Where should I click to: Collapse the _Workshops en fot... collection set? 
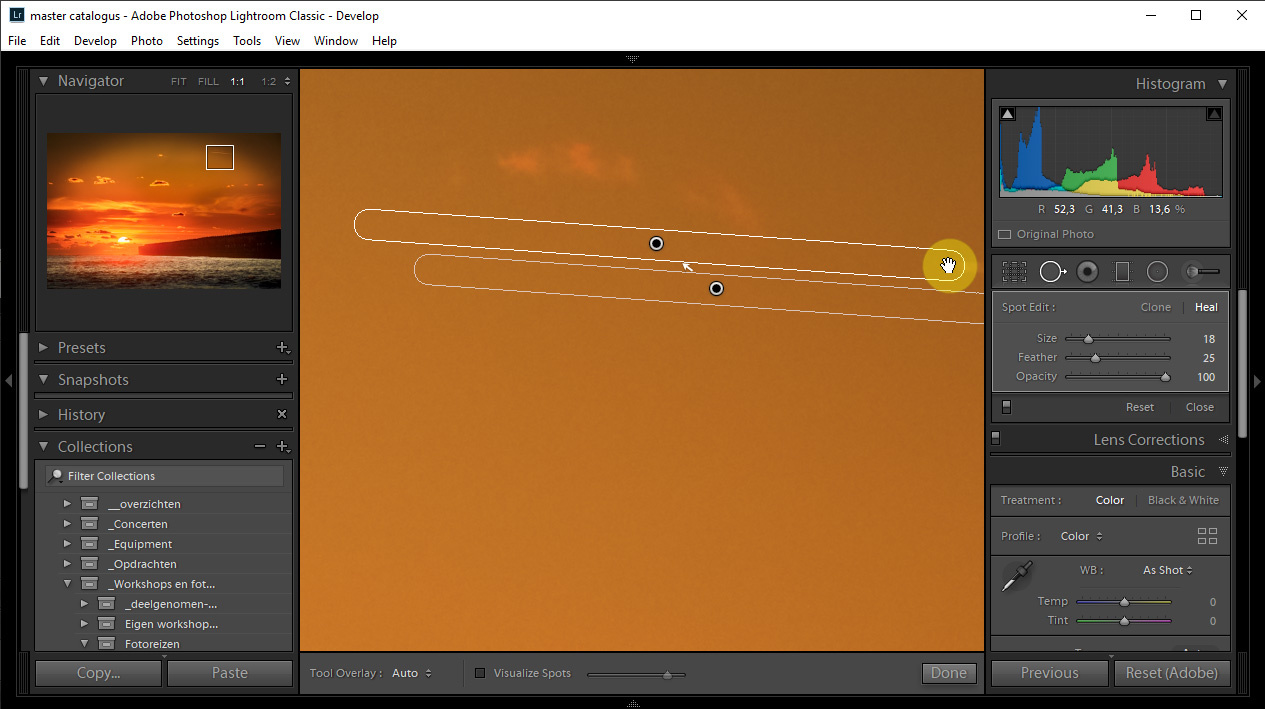[67, 584]
